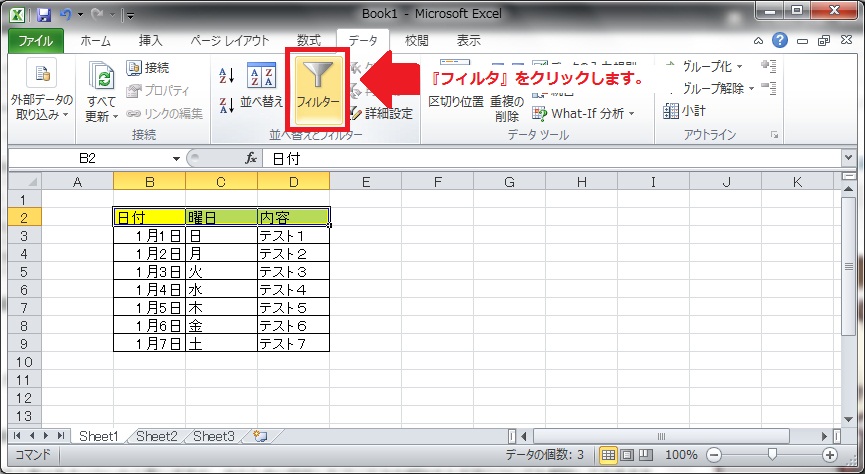Switch to Page Layout view
Screen dimensions: 865x474
[627, 455]
